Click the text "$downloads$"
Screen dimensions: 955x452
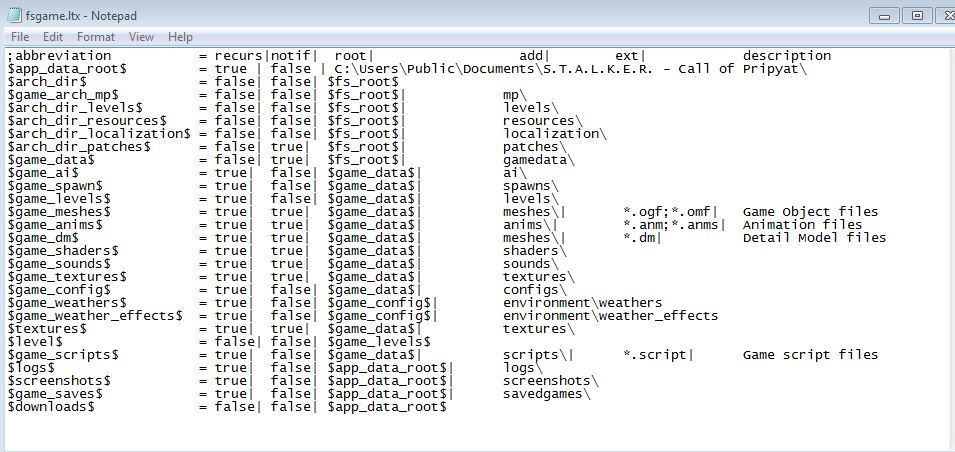(x=51, y=406)
